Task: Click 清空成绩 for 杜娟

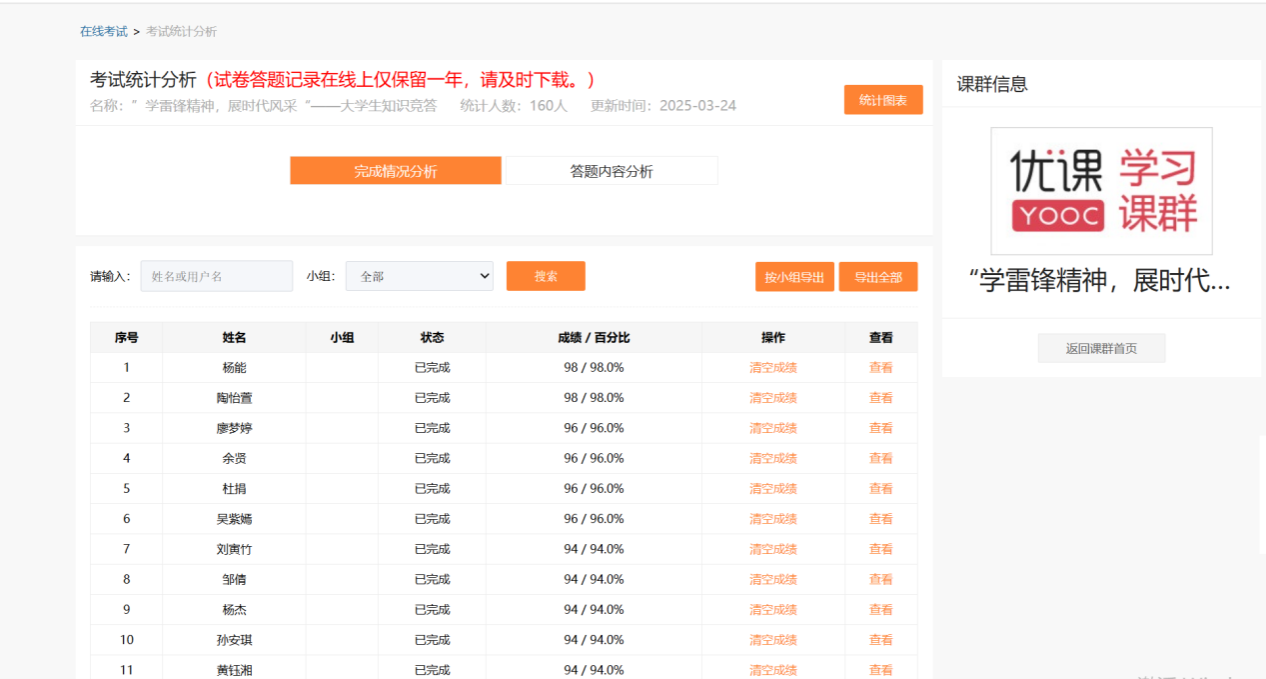Action: click(773, 489)
